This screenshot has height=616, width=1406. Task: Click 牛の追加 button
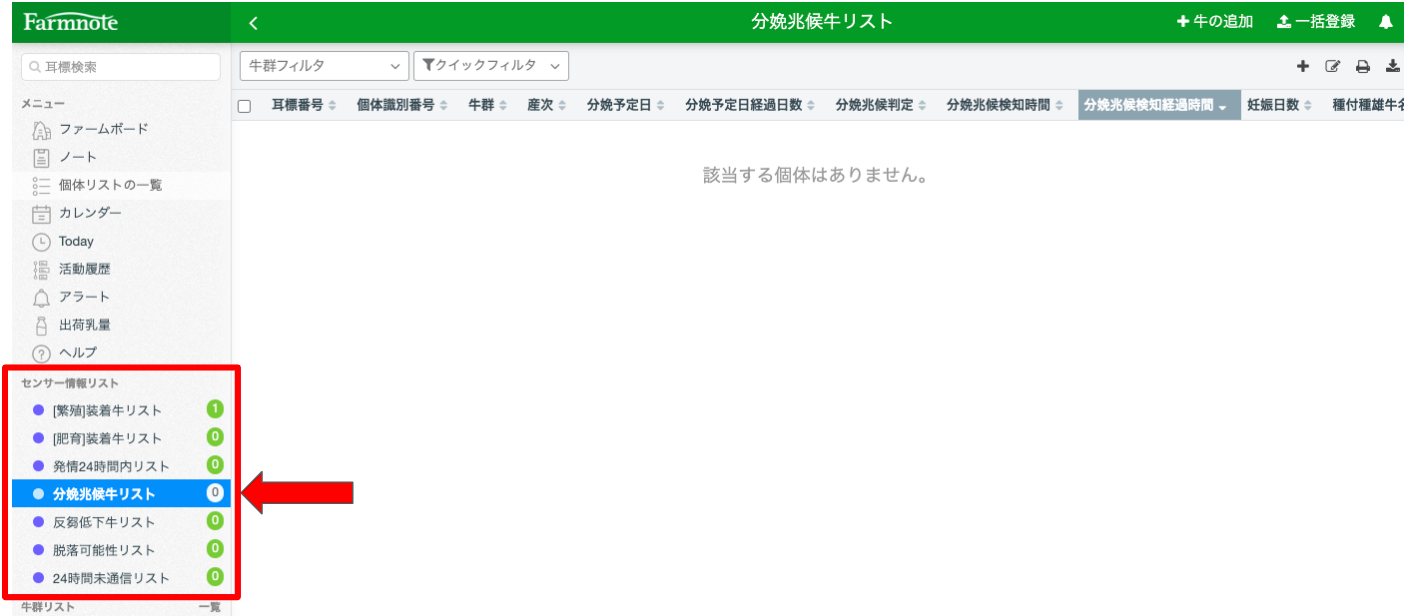(x=1215, y=22)
